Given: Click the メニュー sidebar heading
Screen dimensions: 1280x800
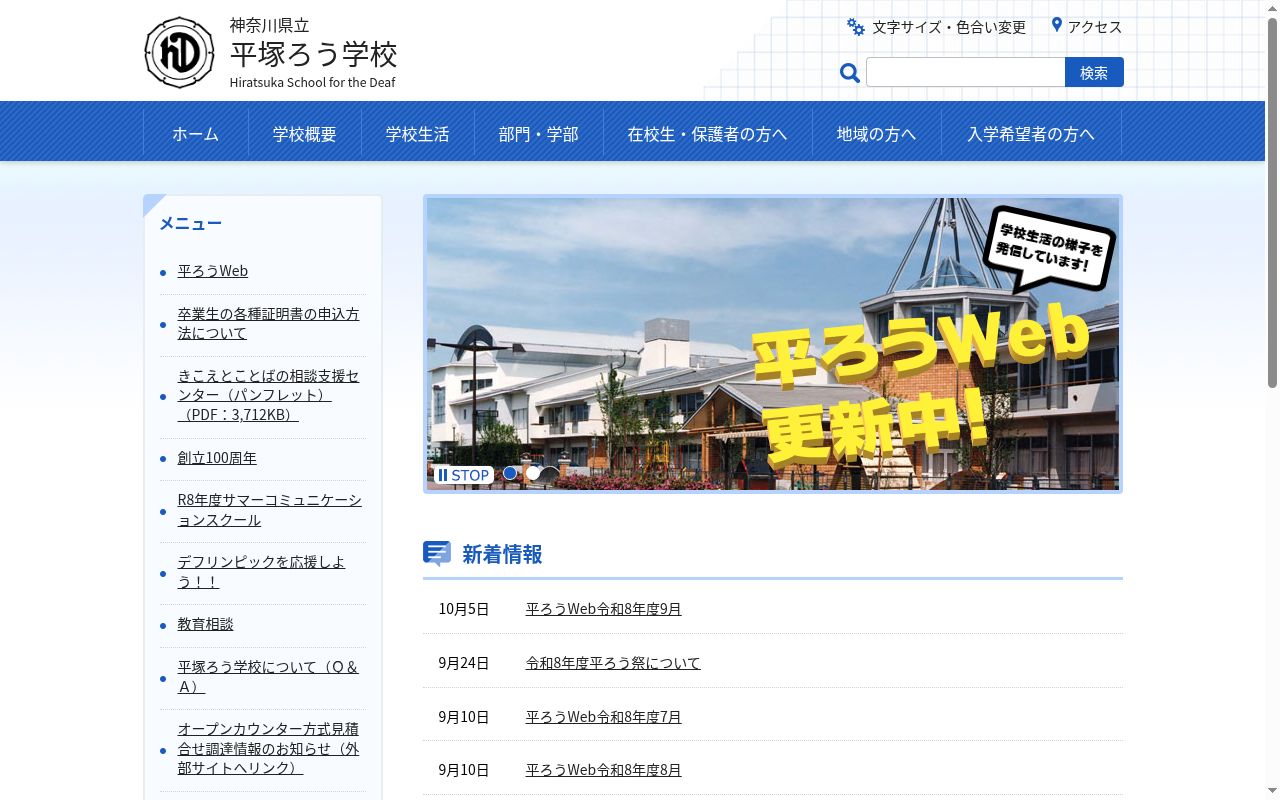Looking at the screenshot, I should [190, 223].
